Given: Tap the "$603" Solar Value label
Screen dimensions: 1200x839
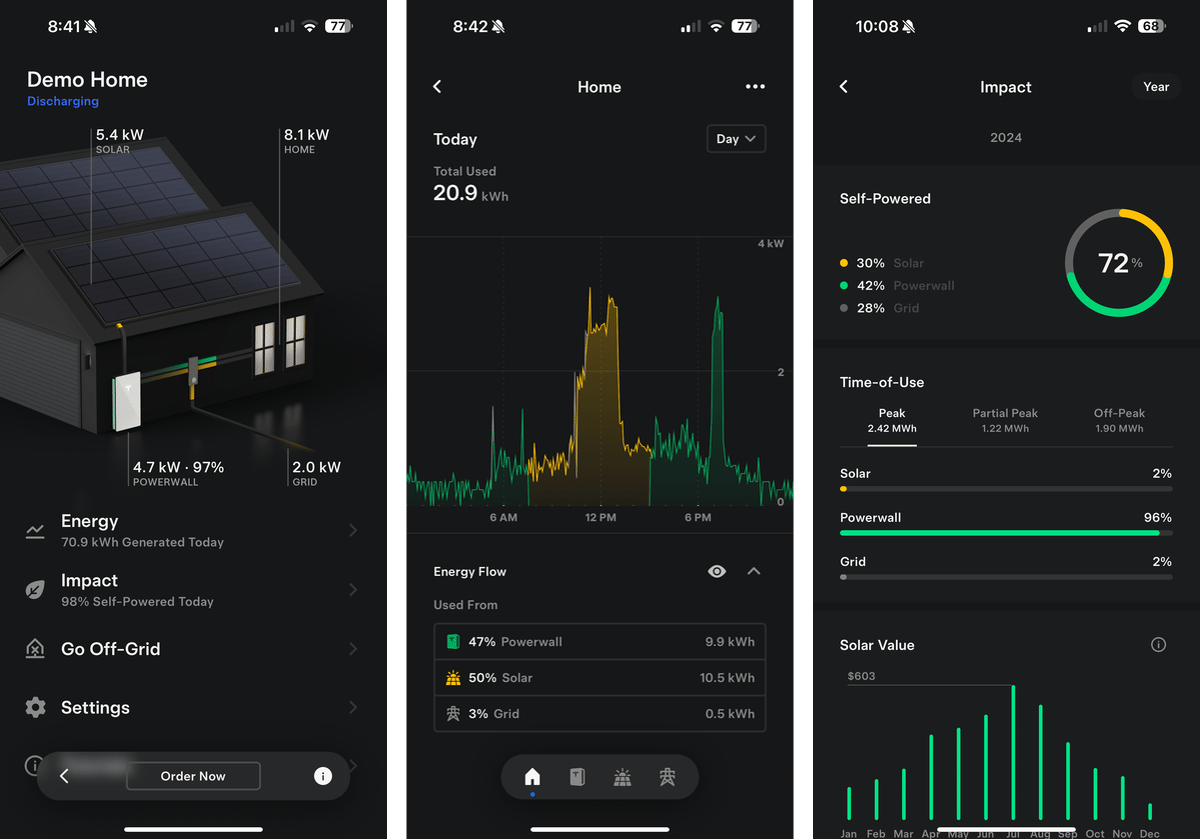Looking at the screenshot, I should pos(861,676).
